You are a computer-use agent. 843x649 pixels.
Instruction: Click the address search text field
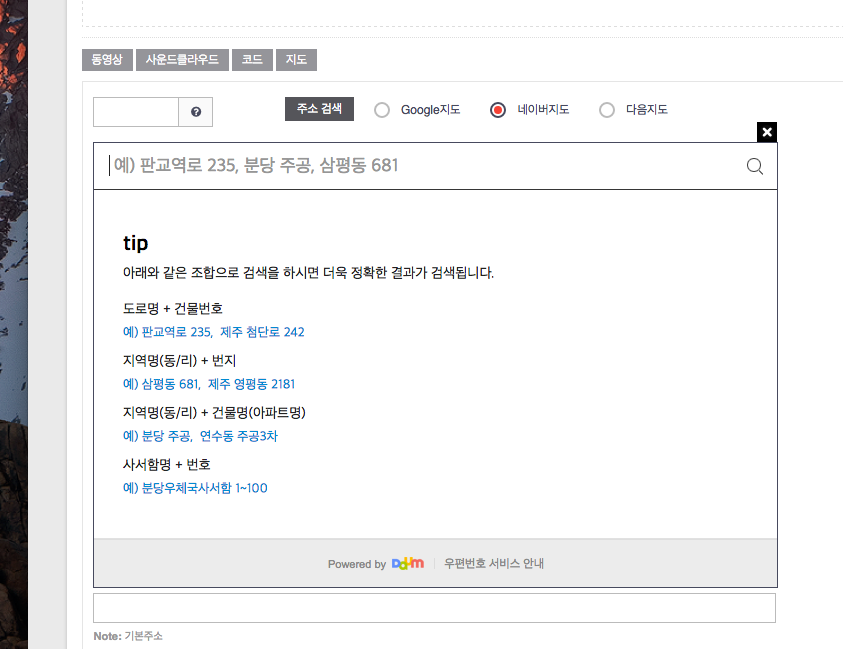(419, 166)
